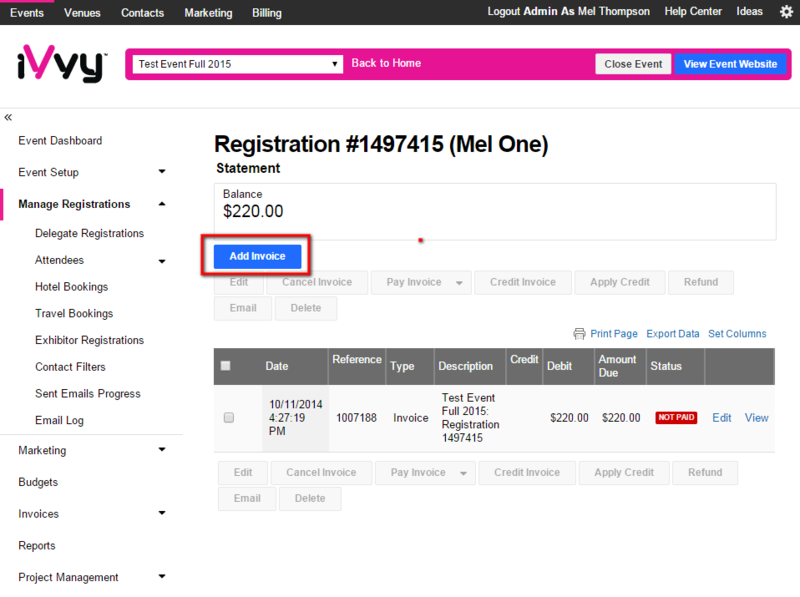Click the iVvy logo

pyautogui.click(x=62, y=64)
